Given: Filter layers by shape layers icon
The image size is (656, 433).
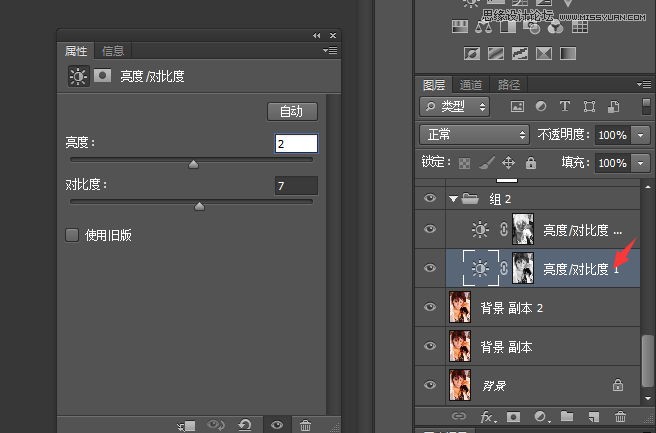Looking at the screenshot, I should 589,106.
